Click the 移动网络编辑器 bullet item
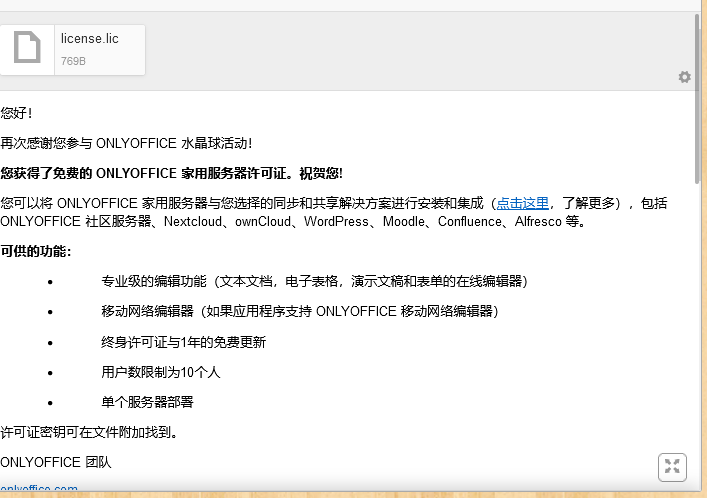707x498 pixels. [x=299, y=312]
